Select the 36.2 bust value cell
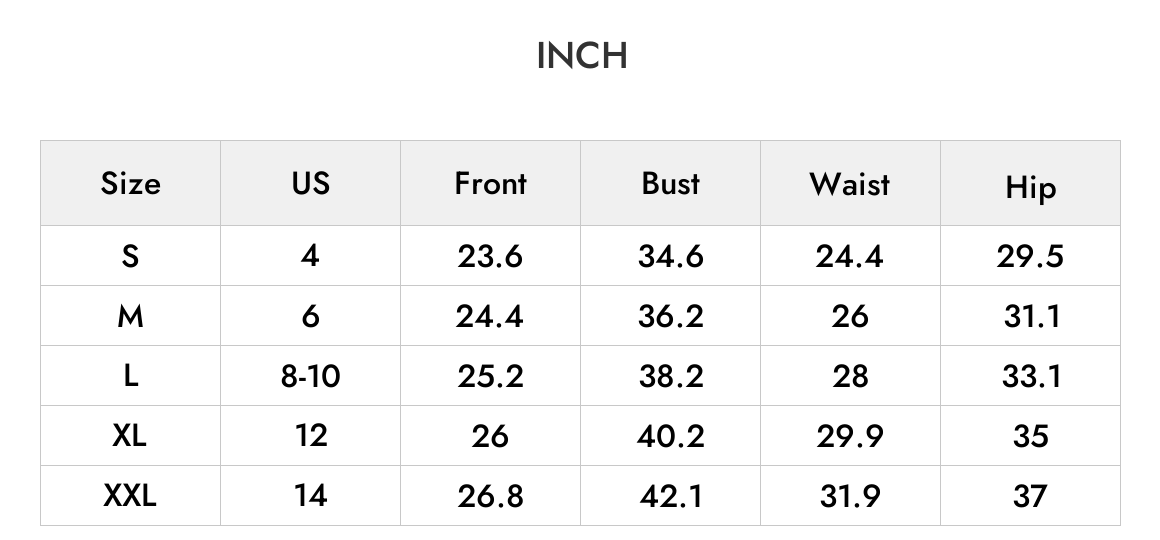 point(670,316)
